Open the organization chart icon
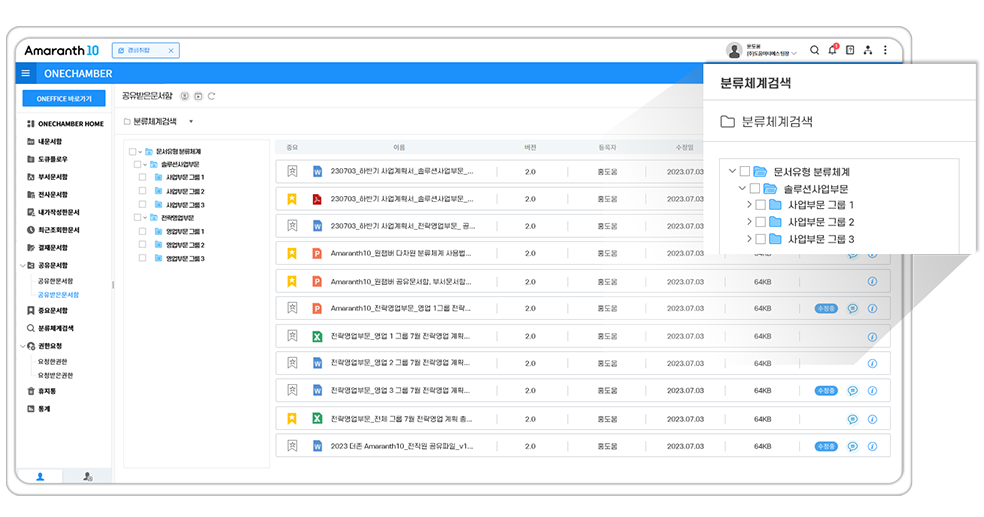Image resolution: width=984 pixels, height=517 pixels. [x=867, y=50]
